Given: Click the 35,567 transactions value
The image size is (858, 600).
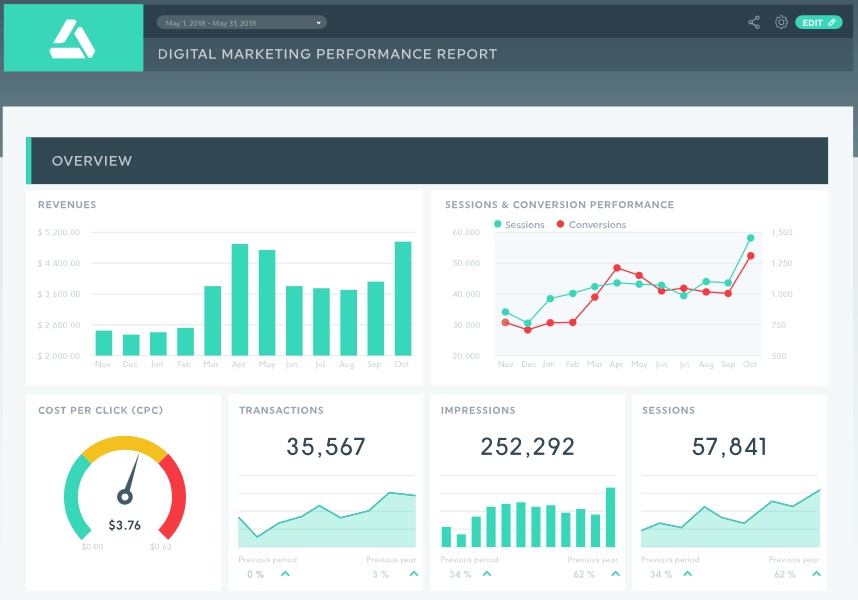Looking at the screenshot, I should [x=326, y=447].
